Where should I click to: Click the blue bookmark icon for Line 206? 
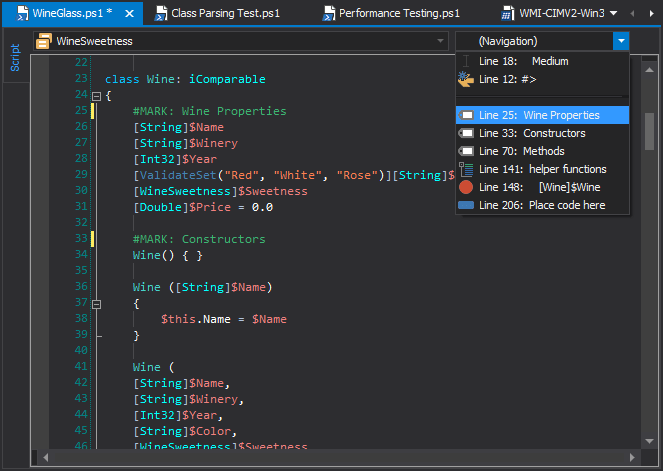pos(466,205)
